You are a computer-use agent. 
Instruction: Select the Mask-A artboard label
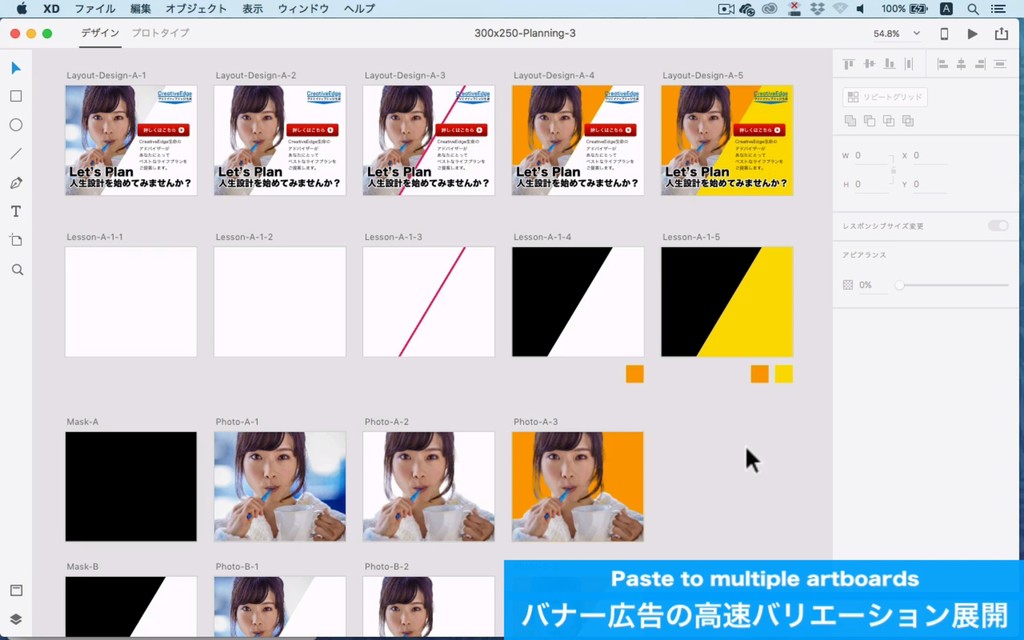[x=82, y=421]
